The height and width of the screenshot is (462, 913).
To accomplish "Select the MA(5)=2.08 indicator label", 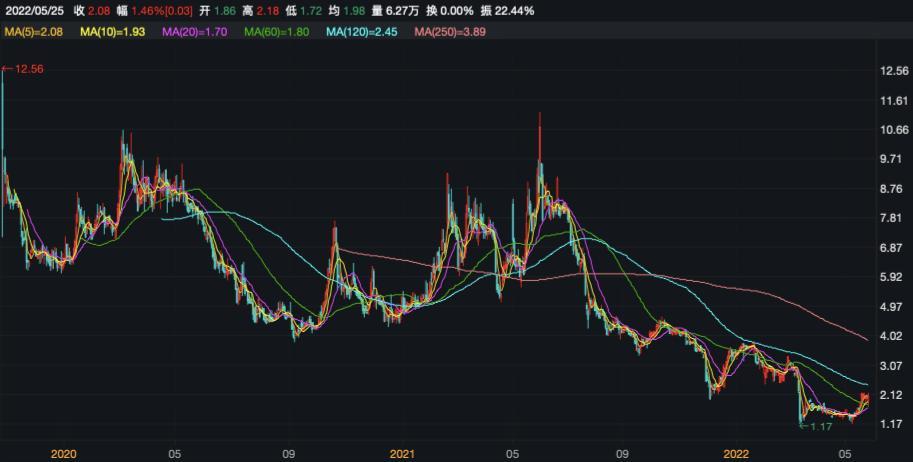I will [33, 31].
